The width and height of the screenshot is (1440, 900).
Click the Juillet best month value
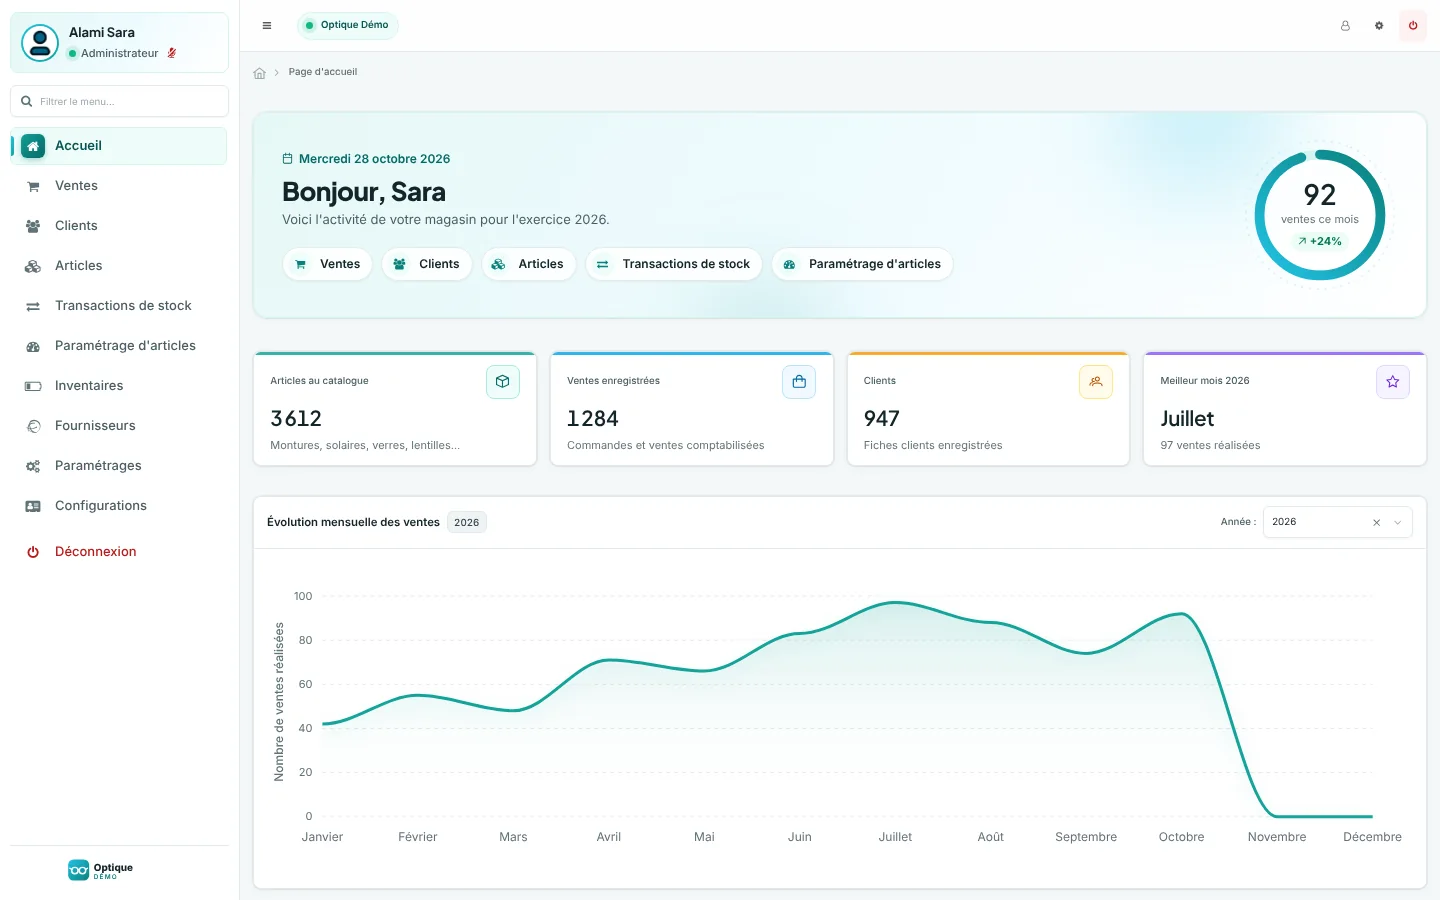tap(1187, 418)
